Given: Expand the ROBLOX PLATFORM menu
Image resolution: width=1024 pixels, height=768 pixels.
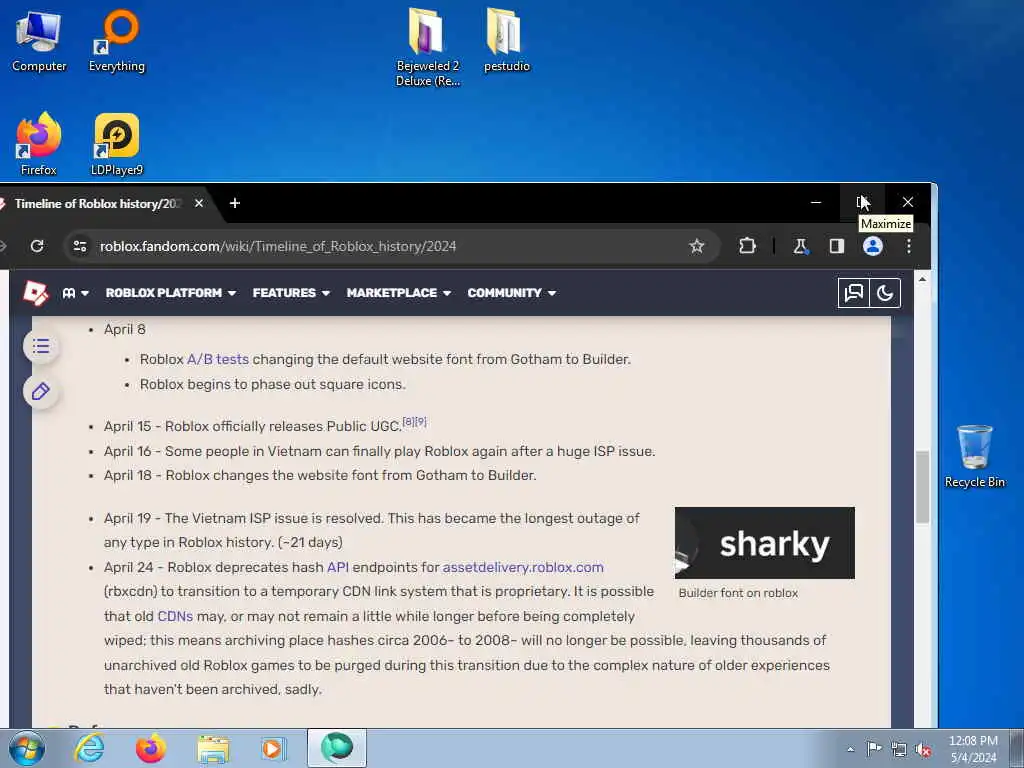Looking at the screenshot, I should coord(170,293).
